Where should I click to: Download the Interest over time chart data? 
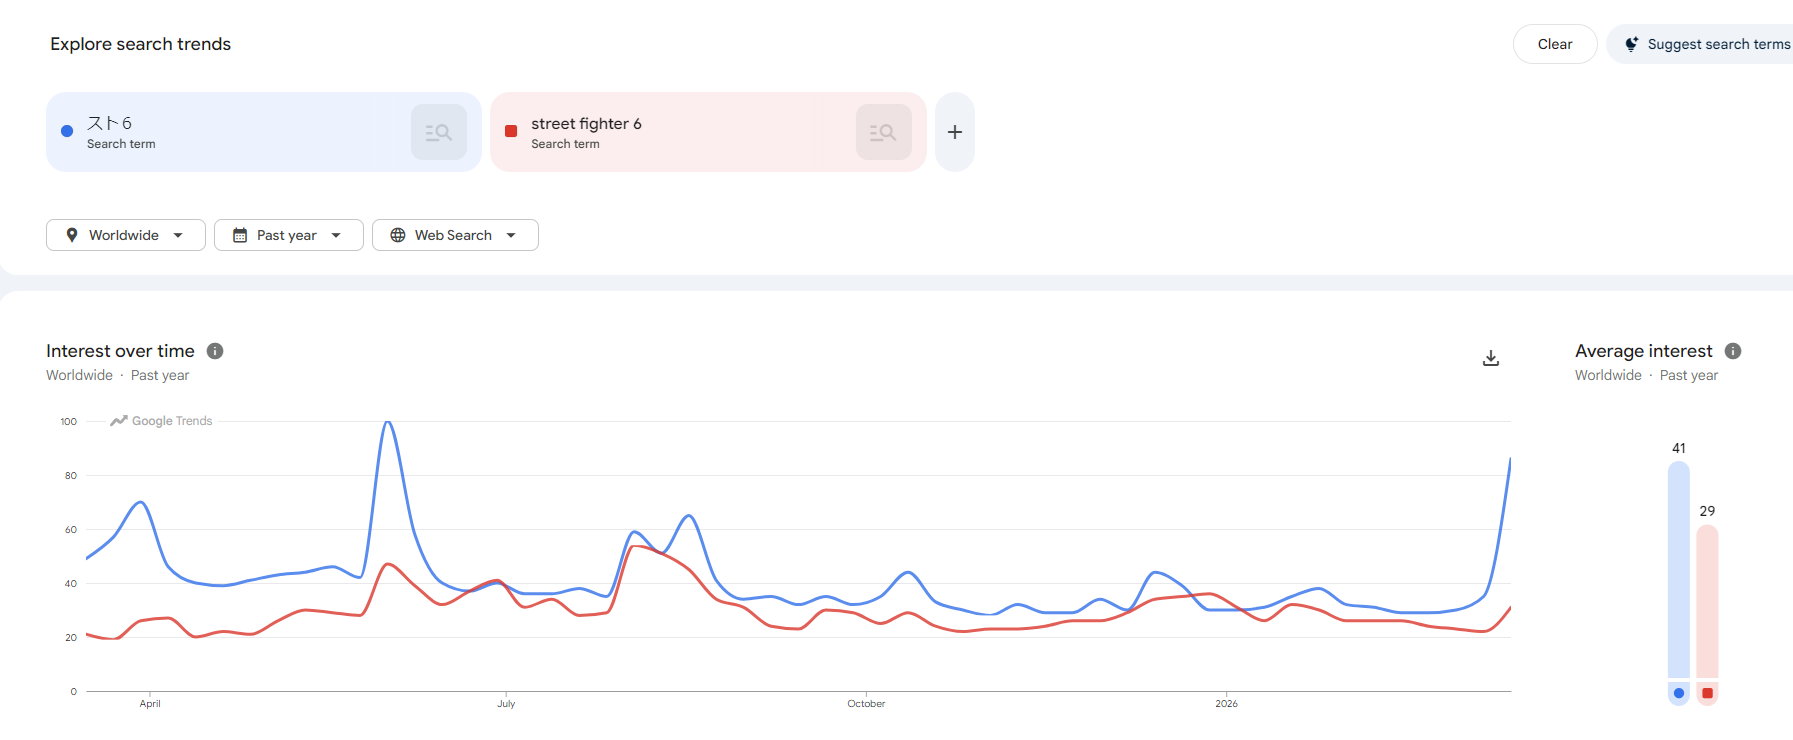1490,358
